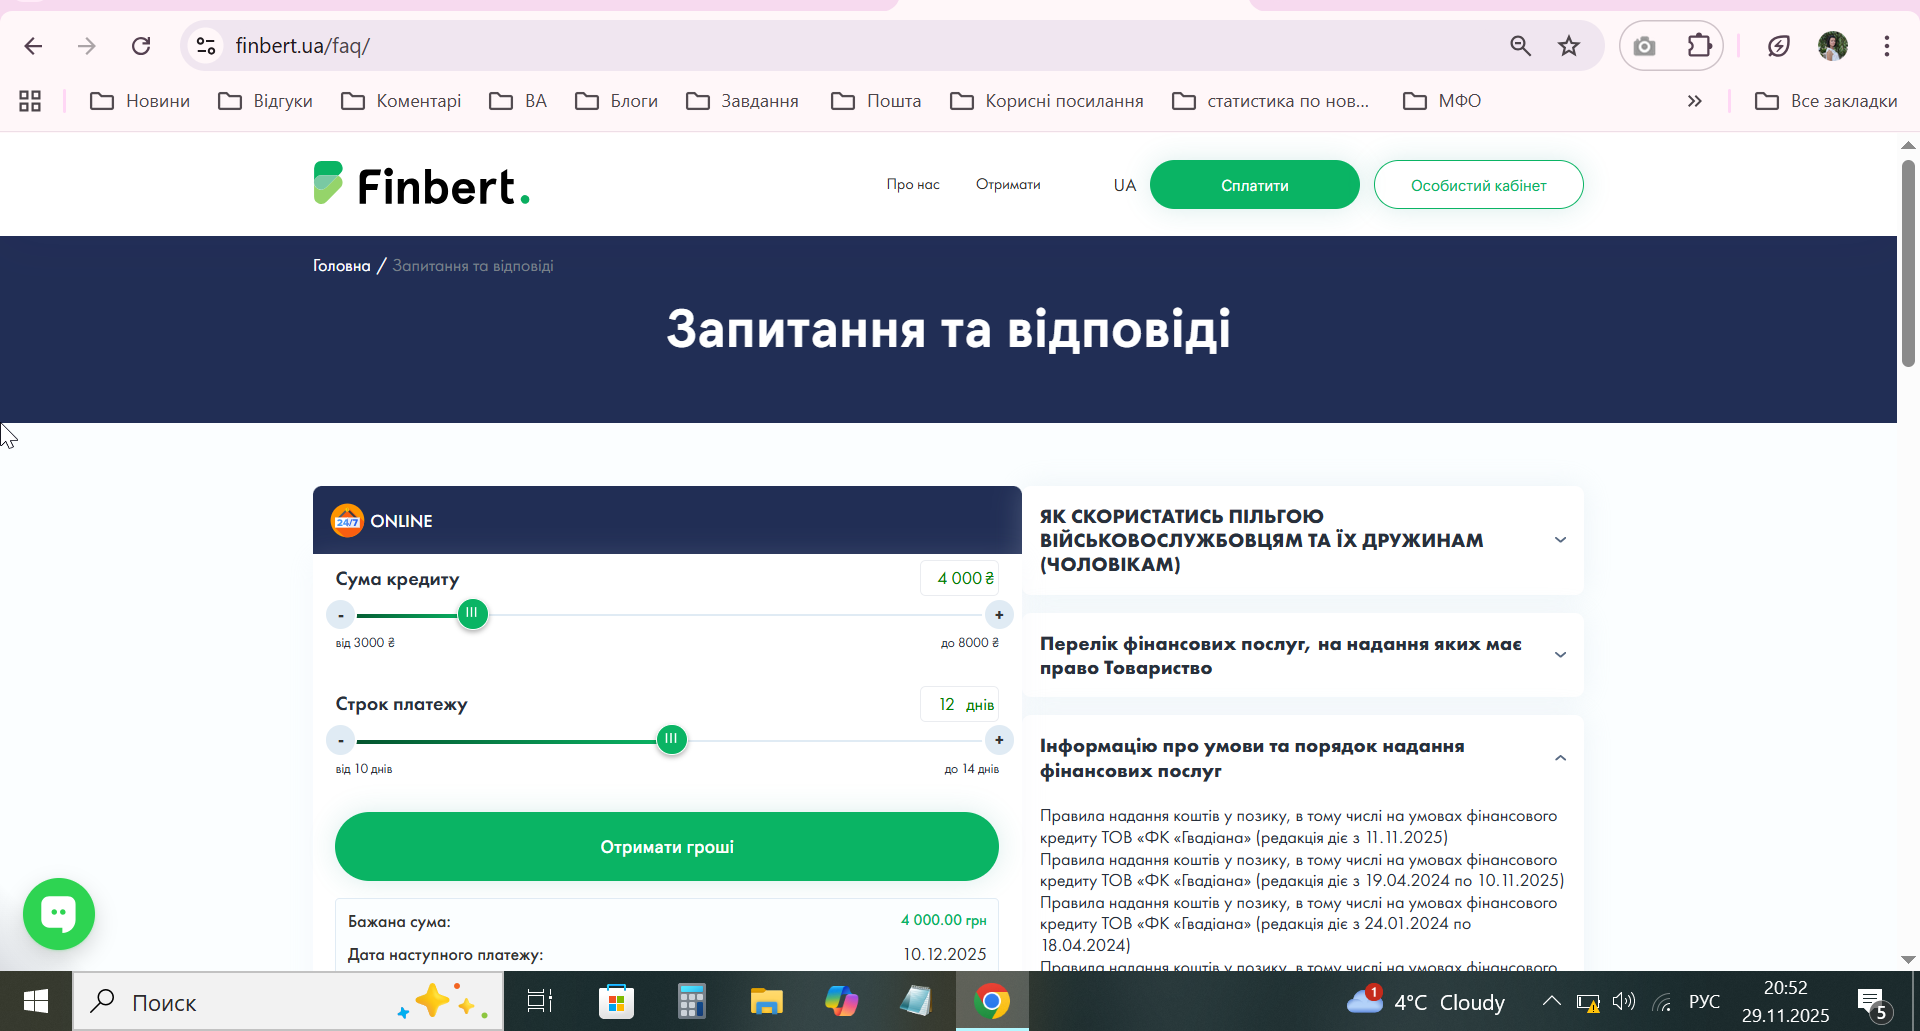Click the Строк платежу slider handle
Screen dimensions: 1920x1031
coord(671,739)
